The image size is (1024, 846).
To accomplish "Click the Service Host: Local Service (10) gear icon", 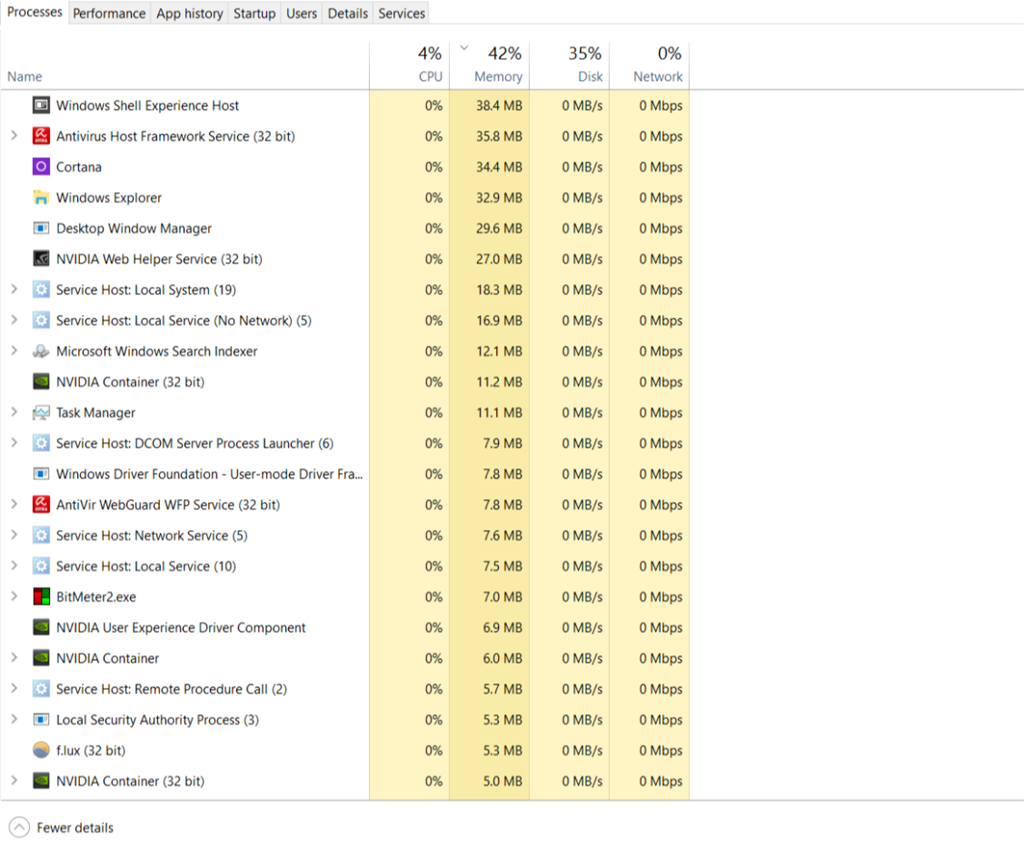I will tap(41, 566).
